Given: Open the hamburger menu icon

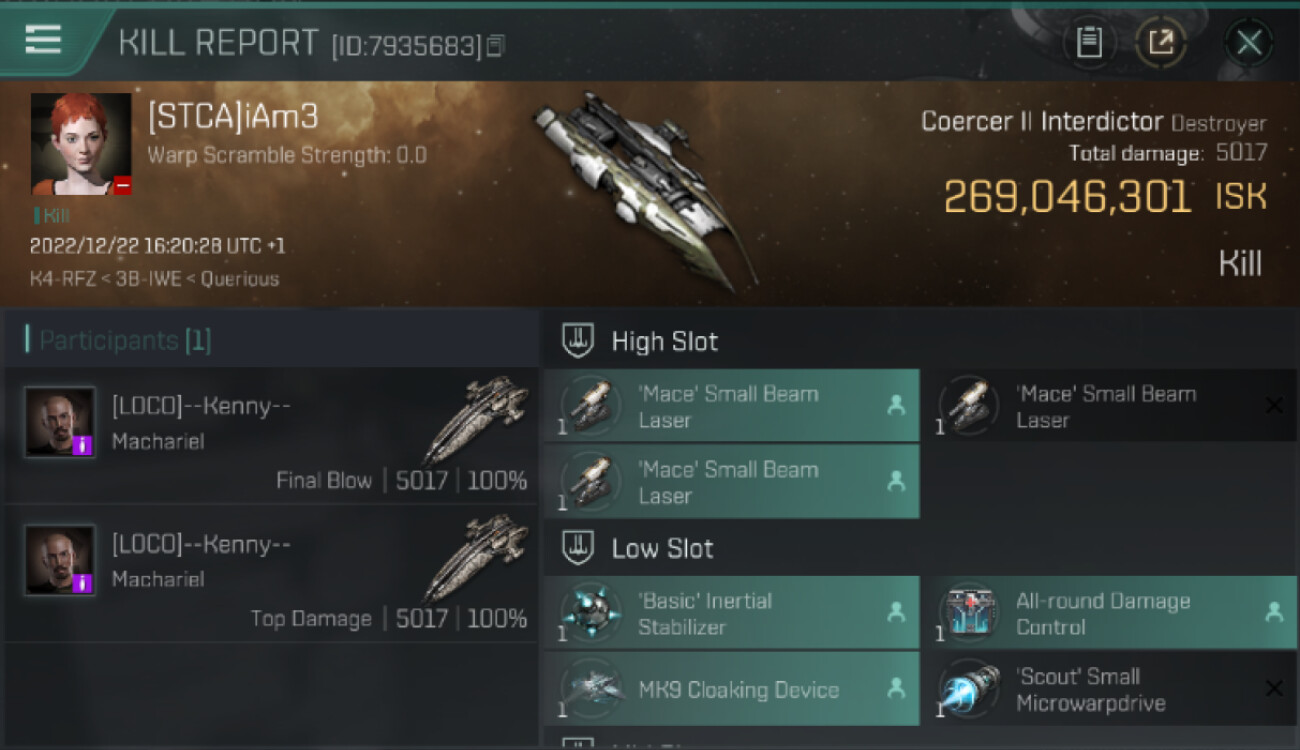Looking at the screenshot, I should 43,40.
